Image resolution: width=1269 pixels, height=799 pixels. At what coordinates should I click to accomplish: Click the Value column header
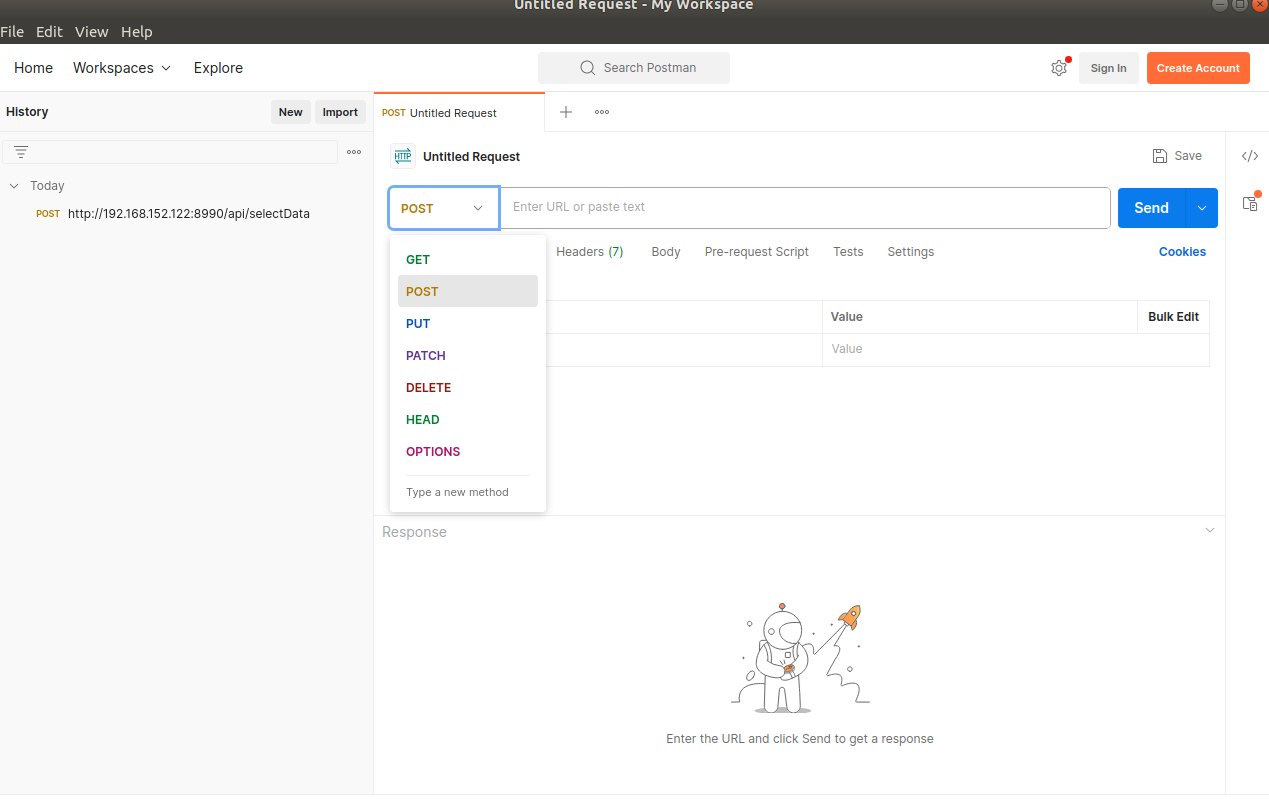pyautogui.click(x=847, y=317)
